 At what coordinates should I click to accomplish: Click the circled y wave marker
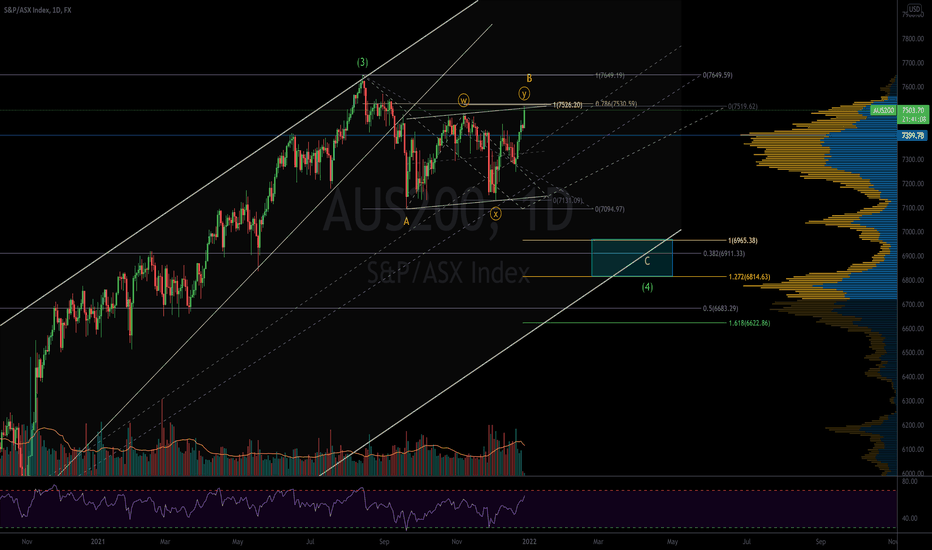coord(524,93)
